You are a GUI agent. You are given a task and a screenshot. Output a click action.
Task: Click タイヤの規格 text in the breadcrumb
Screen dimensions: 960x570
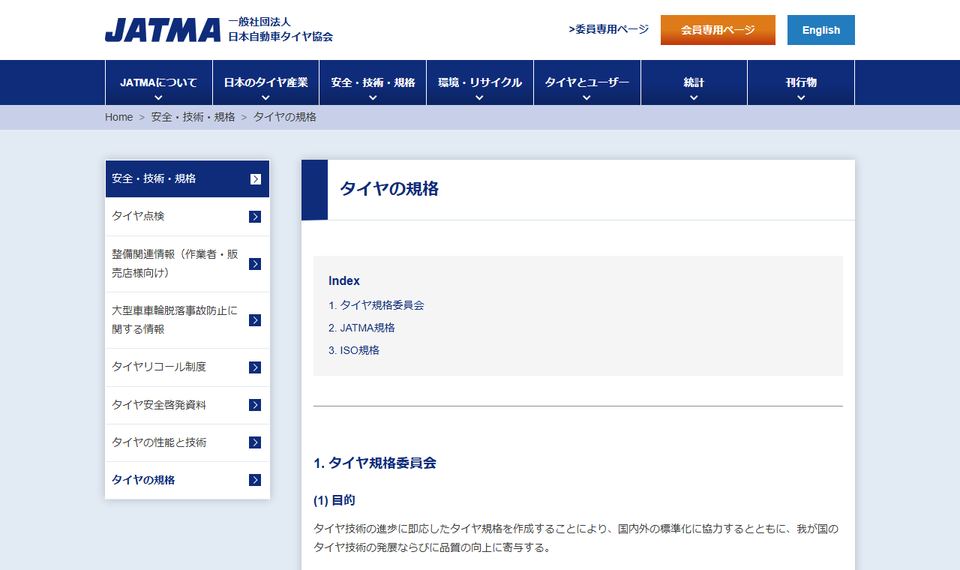pyautogui.click(x=285, y=117)
